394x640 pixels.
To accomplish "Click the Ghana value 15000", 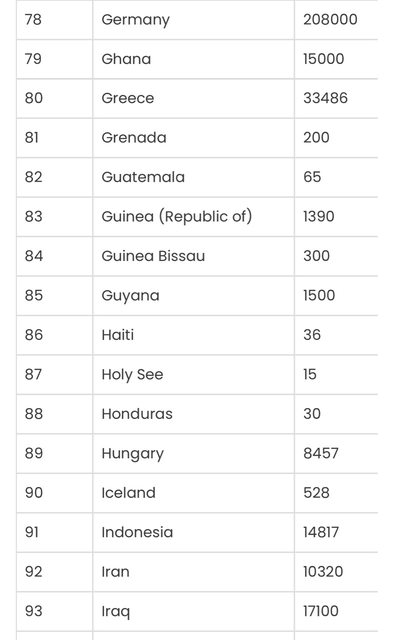I will tap(323, 59).
